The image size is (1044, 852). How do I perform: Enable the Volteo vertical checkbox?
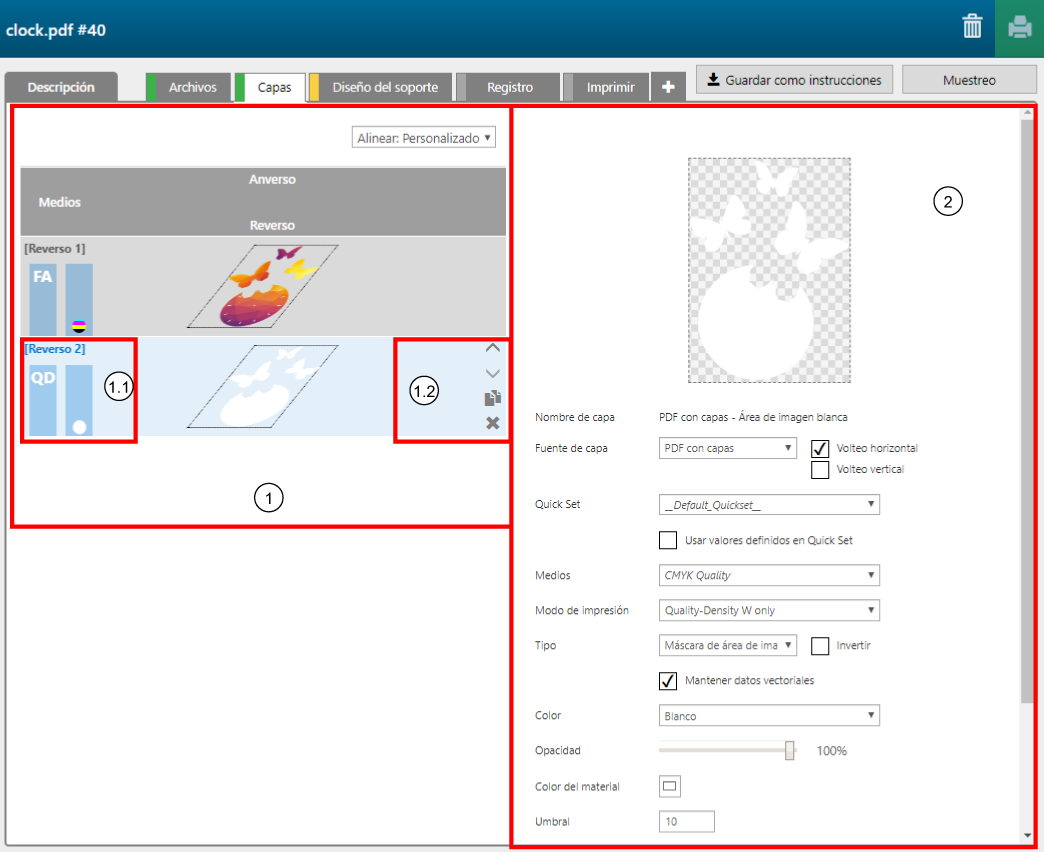point(820,469)
